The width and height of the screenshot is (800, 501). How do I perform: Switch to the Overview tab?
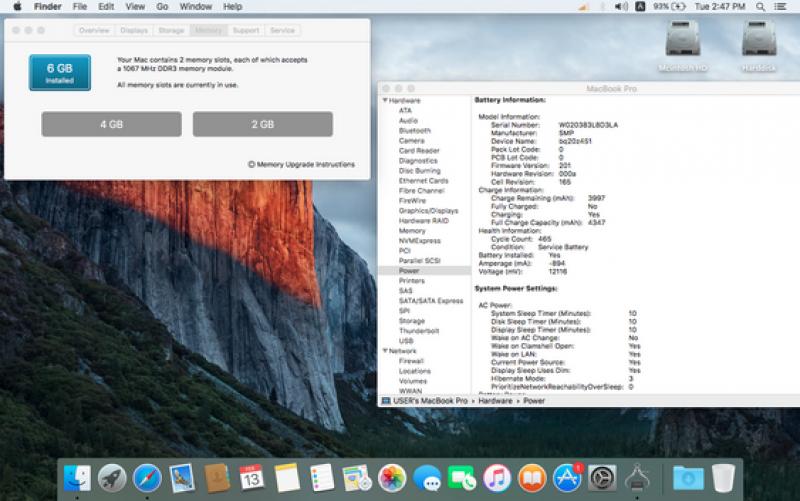[x=94, y=31]
